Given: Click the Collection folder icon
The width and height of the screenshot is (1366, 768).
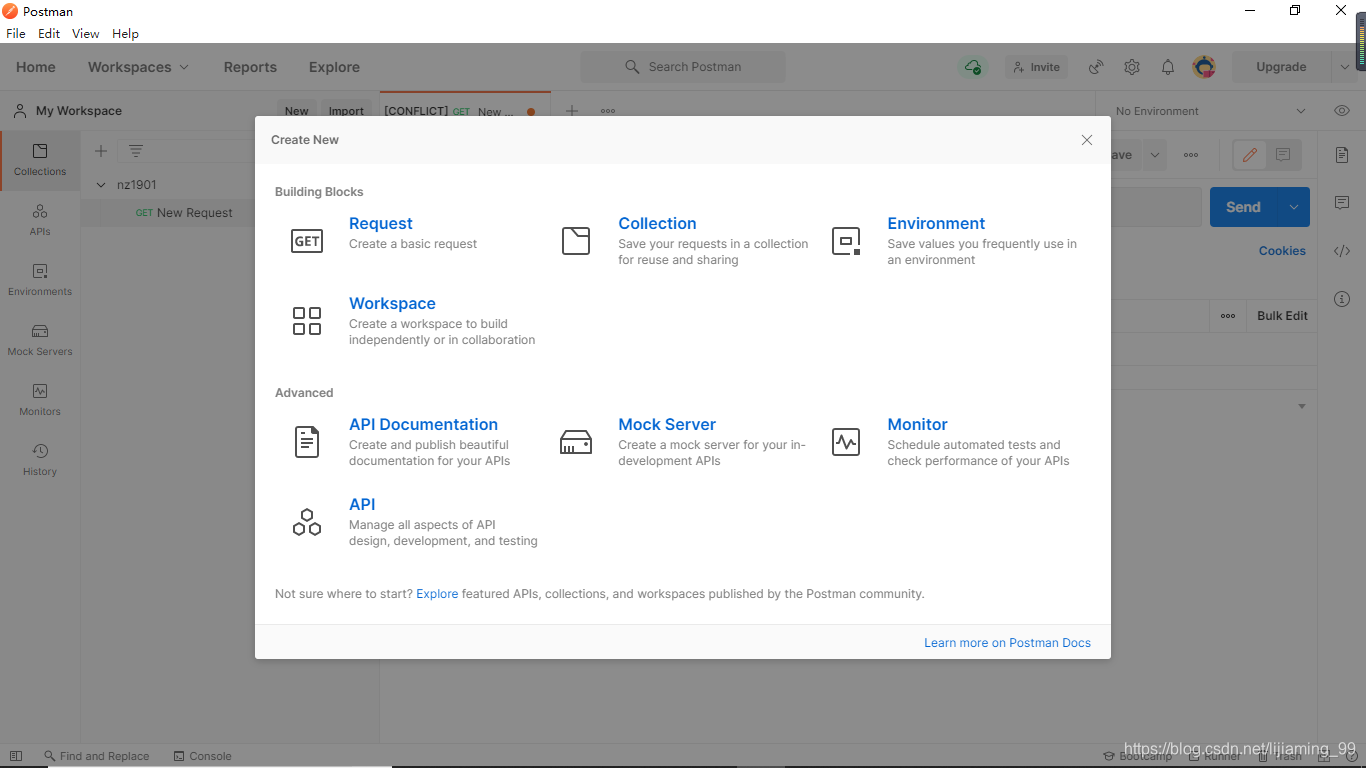Looking at the screenshot, I should point(576,241).
